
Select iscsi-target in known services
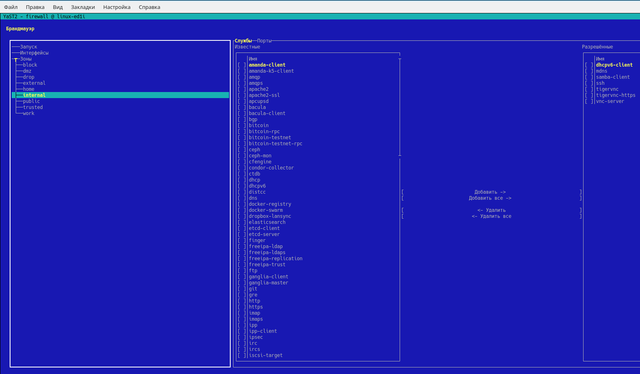[266, 355]
